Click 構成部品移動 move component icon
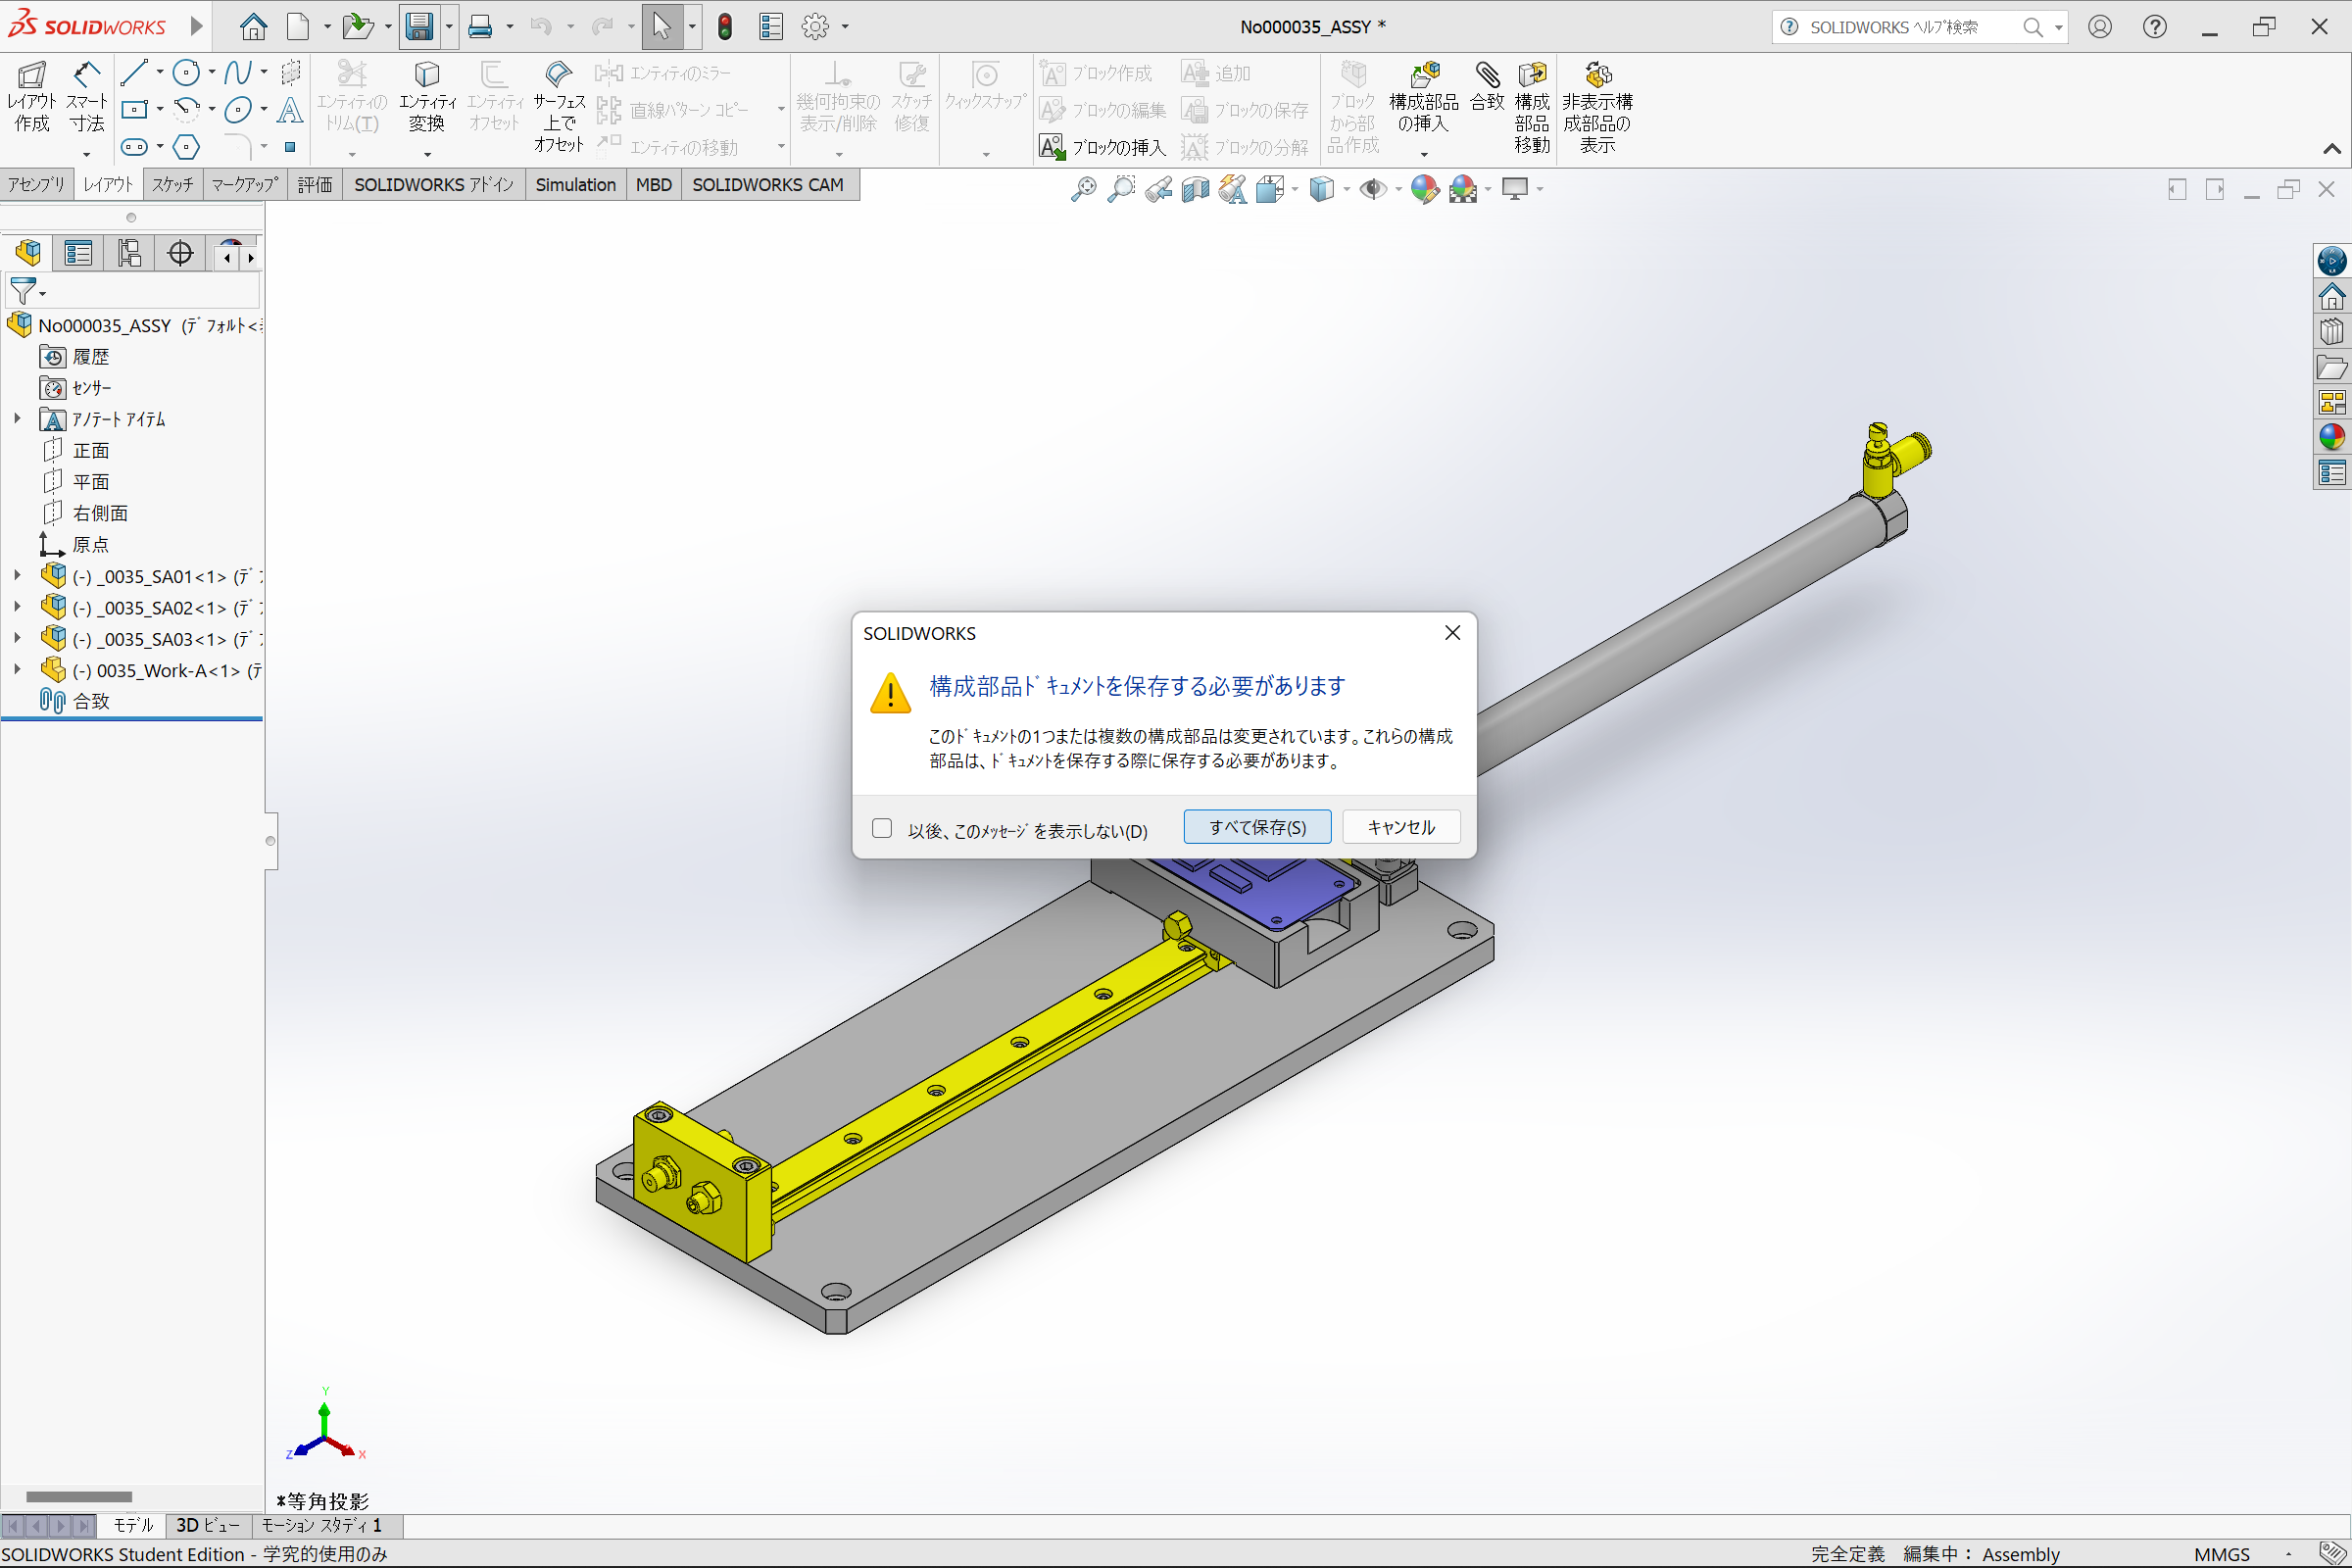 (x=1532, y=107)
